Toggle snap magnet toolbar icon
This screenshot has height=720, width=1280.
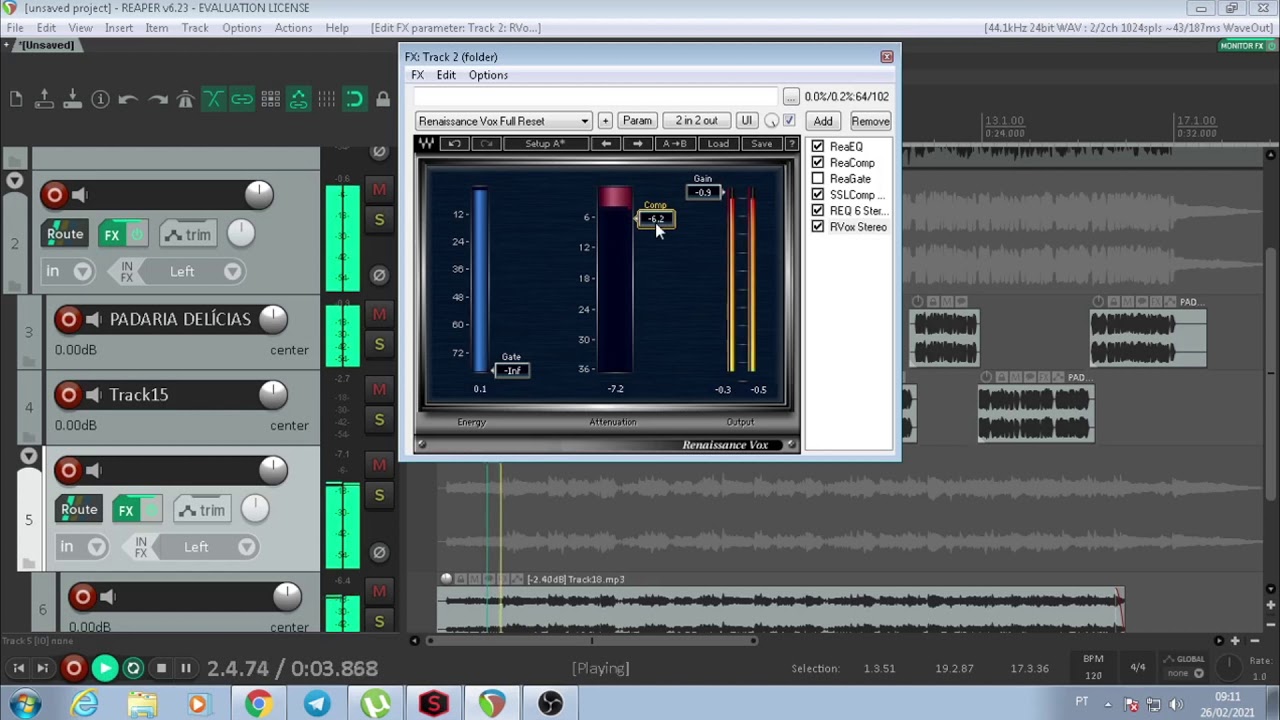[x=355, y=99]
